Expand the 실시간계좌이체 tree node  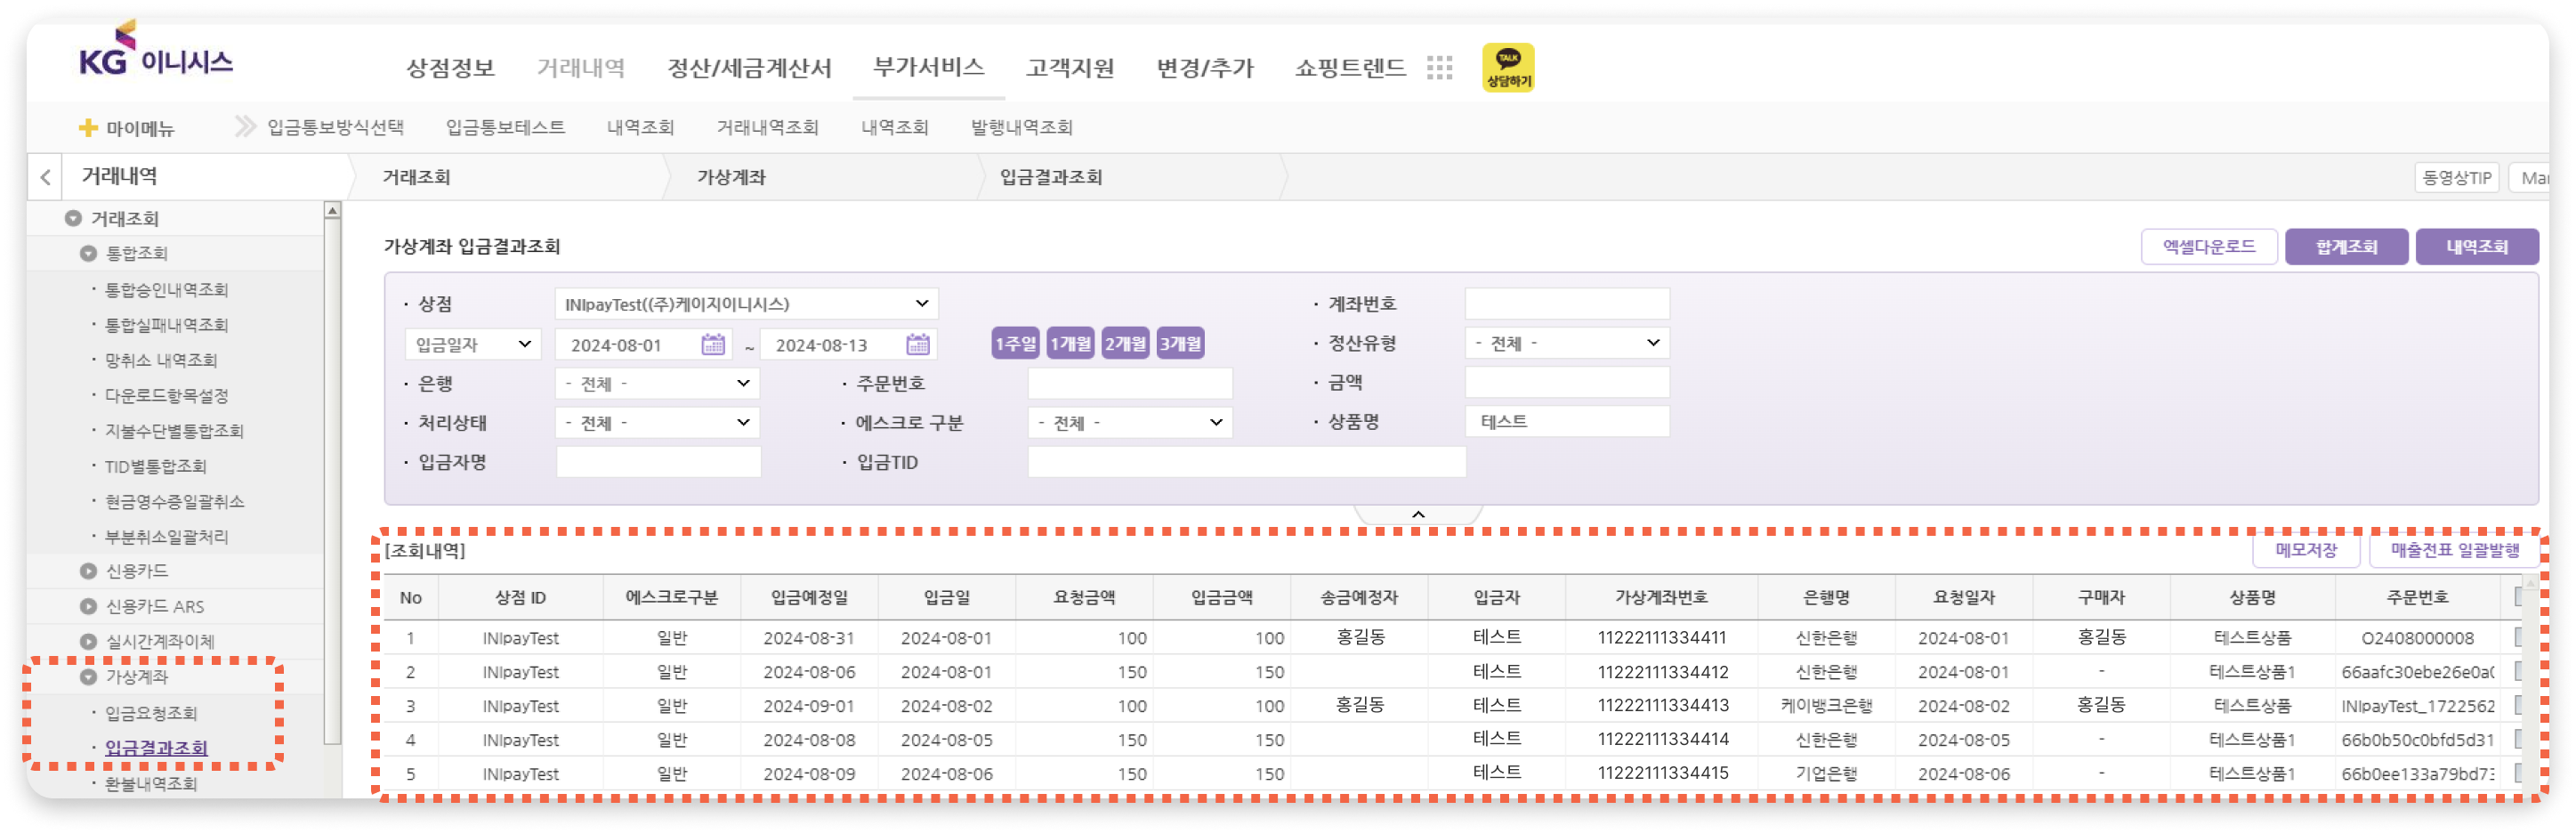pyautogui.click(x=88, y=641)
